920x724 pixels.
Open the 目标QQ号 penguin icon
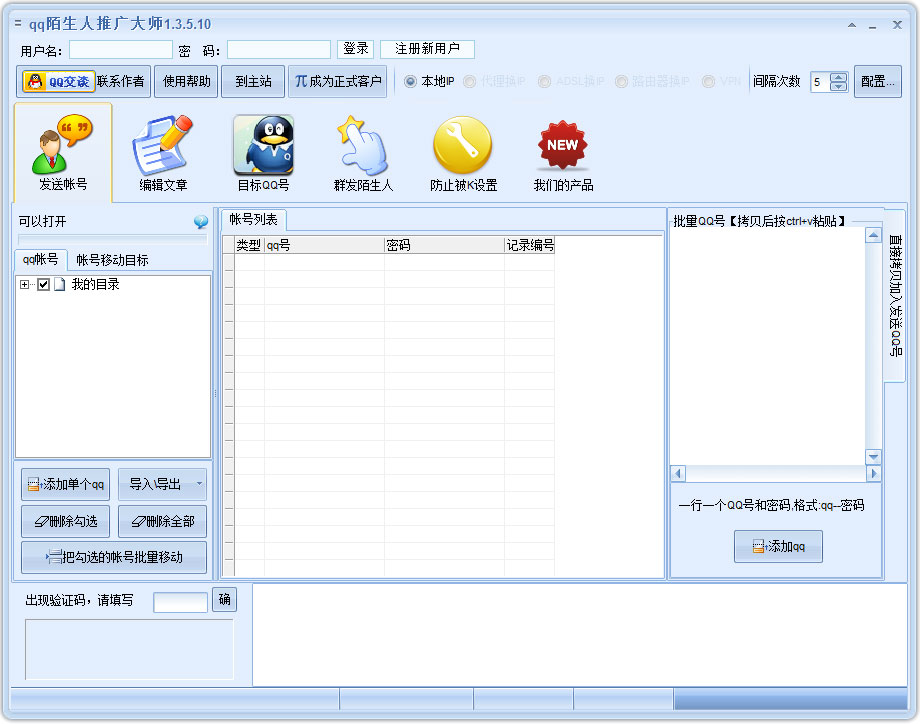pos(263,152)
